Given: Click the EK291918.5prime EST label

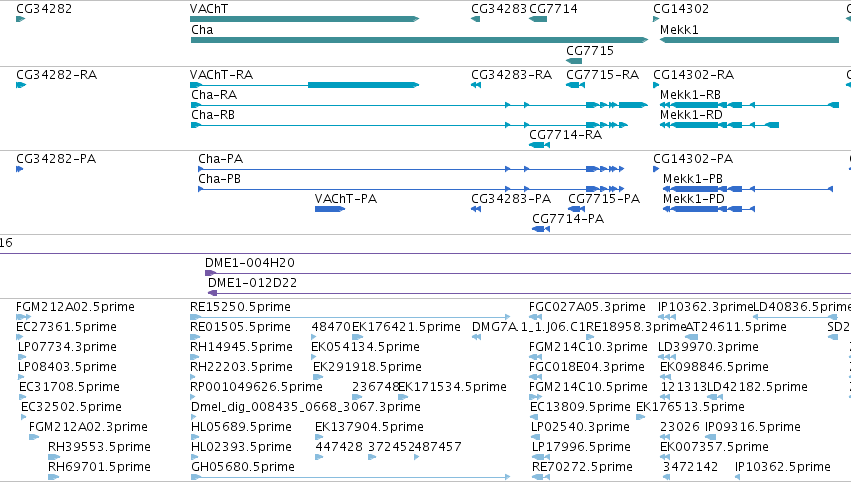Looking at the screenshot, I should [367, 367].
